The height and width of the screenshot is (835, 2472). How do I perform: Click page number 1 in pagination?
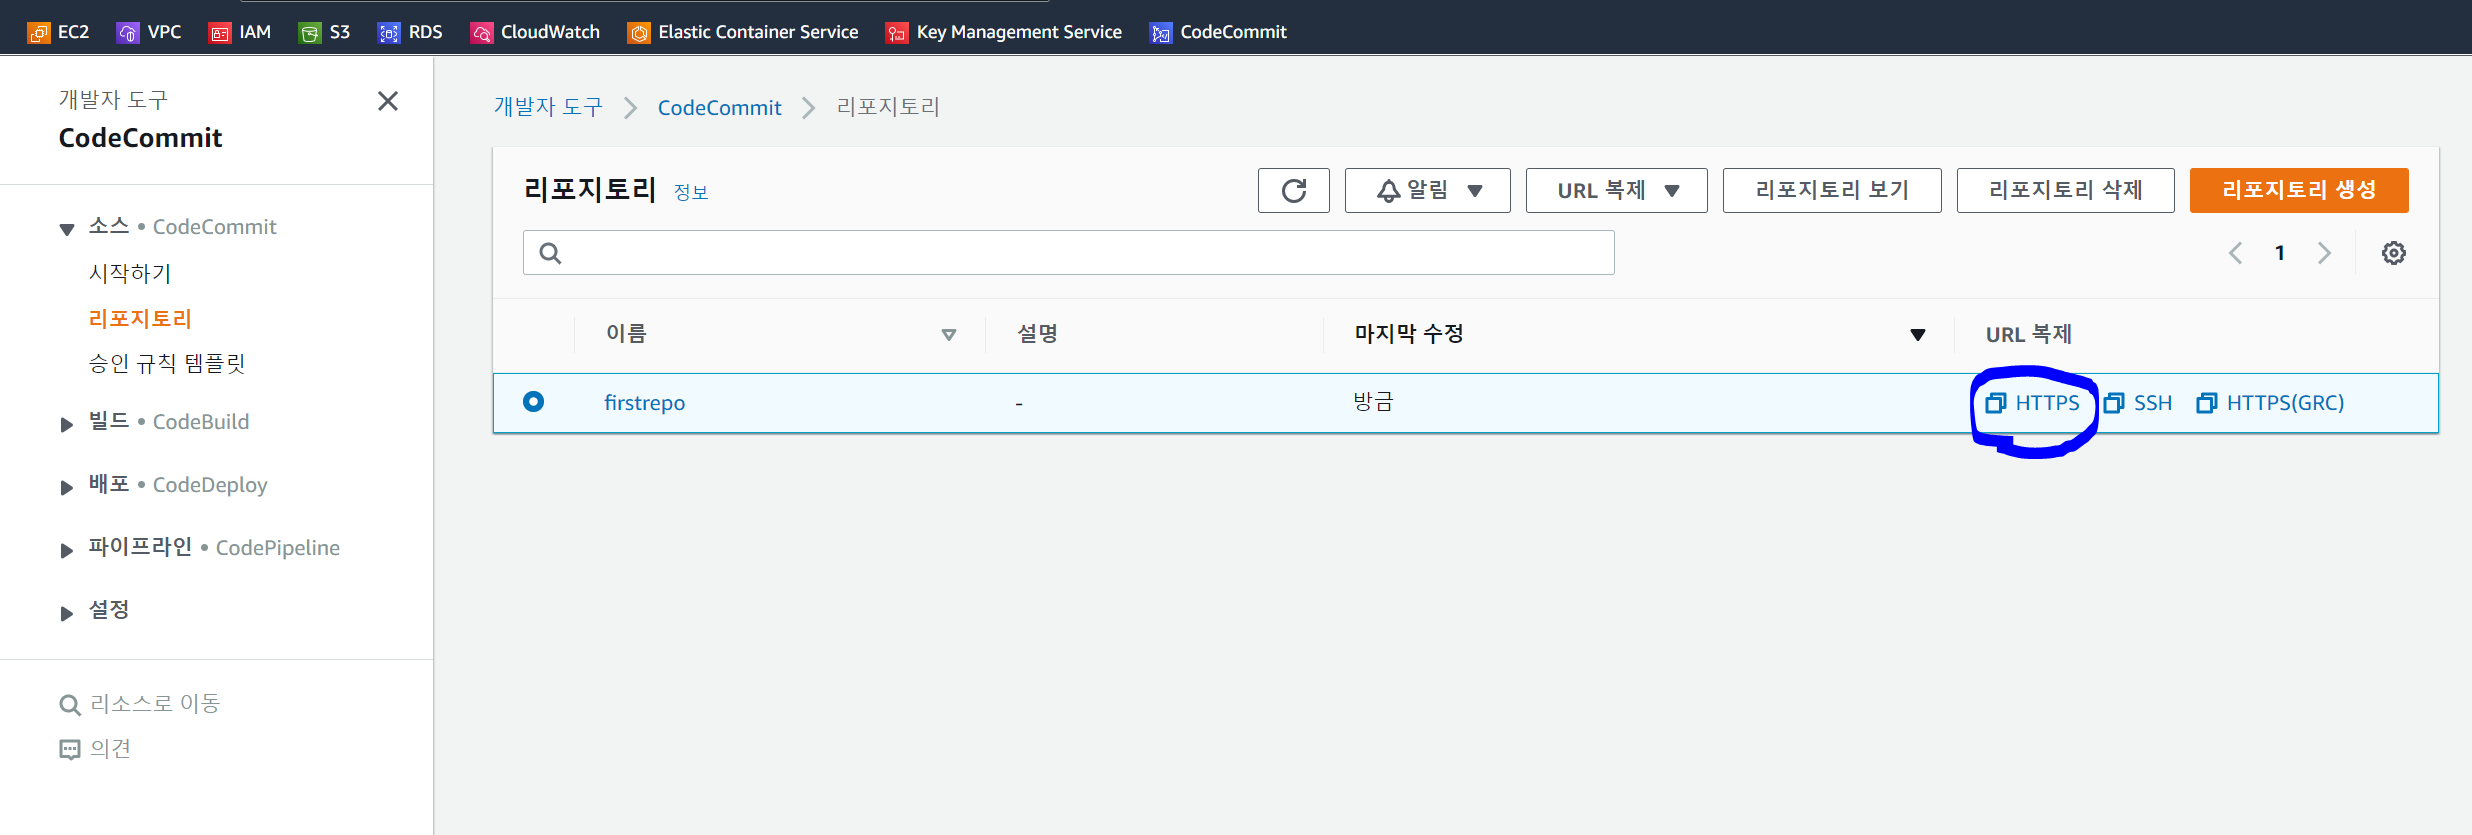2280,253
